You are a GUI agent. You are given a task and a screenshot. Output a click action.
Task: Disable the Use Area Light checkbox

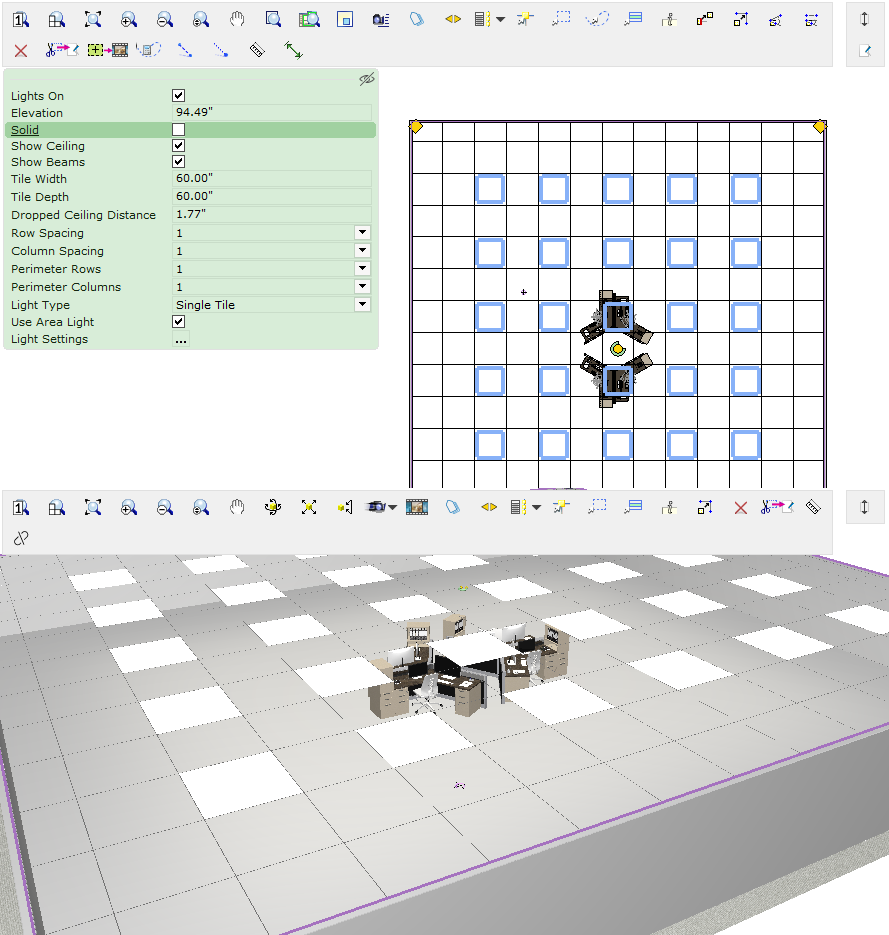point(178,322)
